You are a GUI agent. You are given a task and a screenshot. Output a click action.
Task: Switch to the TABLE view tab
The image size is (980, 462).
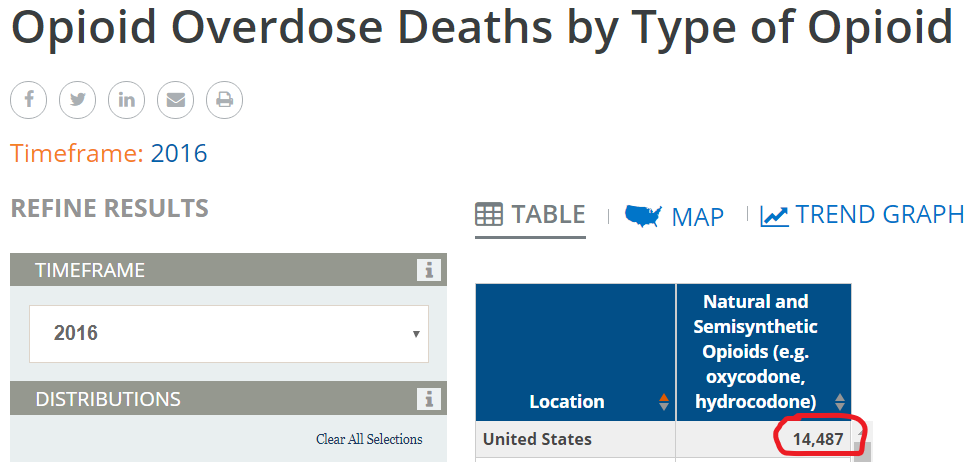(x=531, y=214)
